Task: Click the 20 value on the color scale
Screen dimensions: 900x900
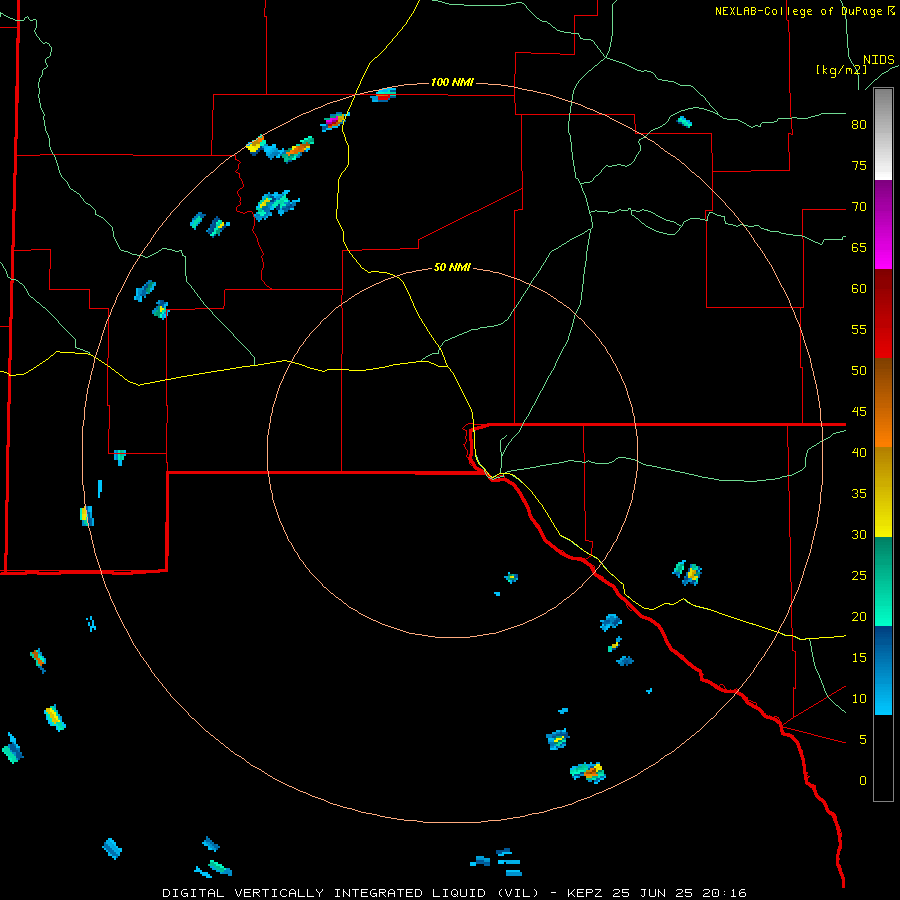Action: [x=859, y=616]
